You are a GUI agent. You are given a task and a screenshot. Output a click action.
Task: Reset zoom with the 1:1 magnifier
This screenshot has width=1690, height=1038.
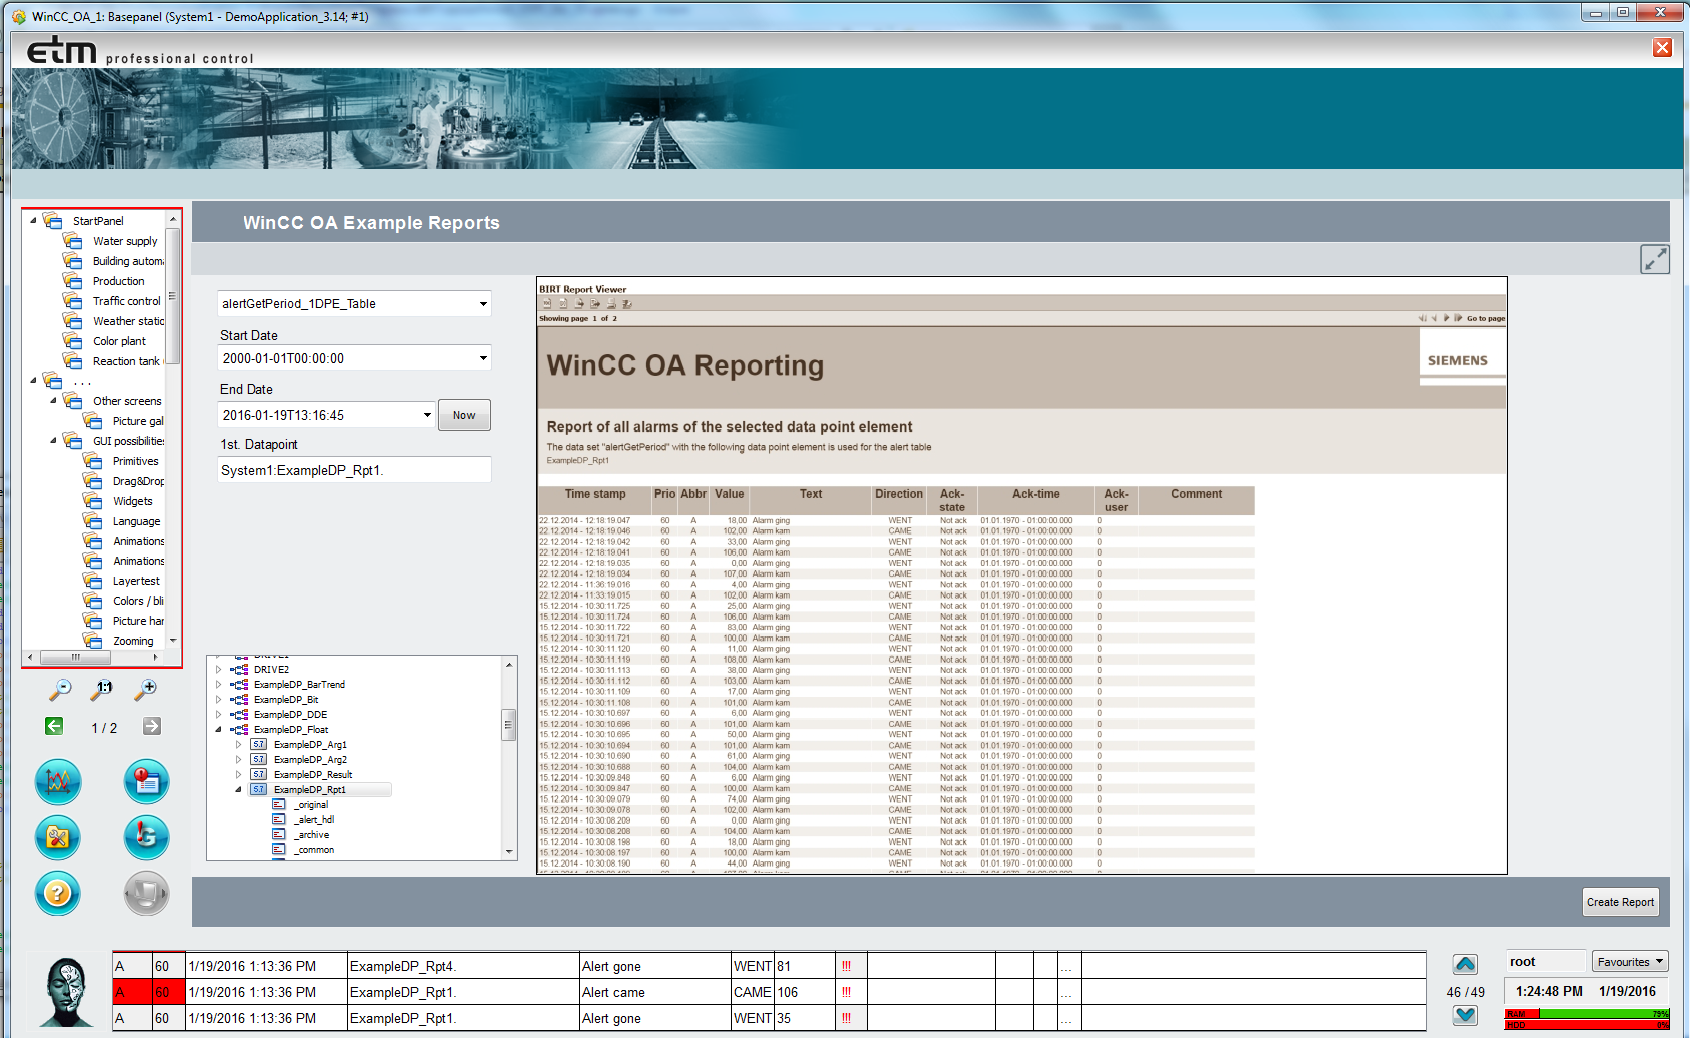pyautogui.click(x=102, y=689)
